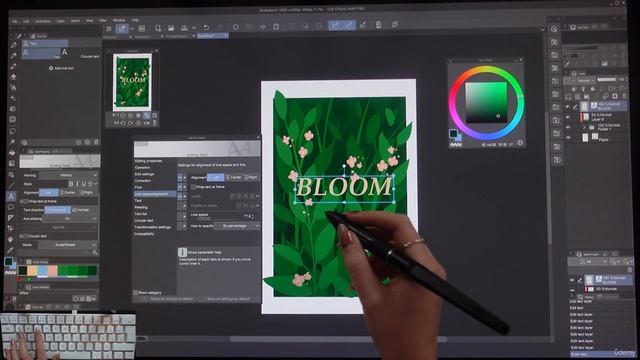Click the wrench icon in Tool Property

point(95,253)
